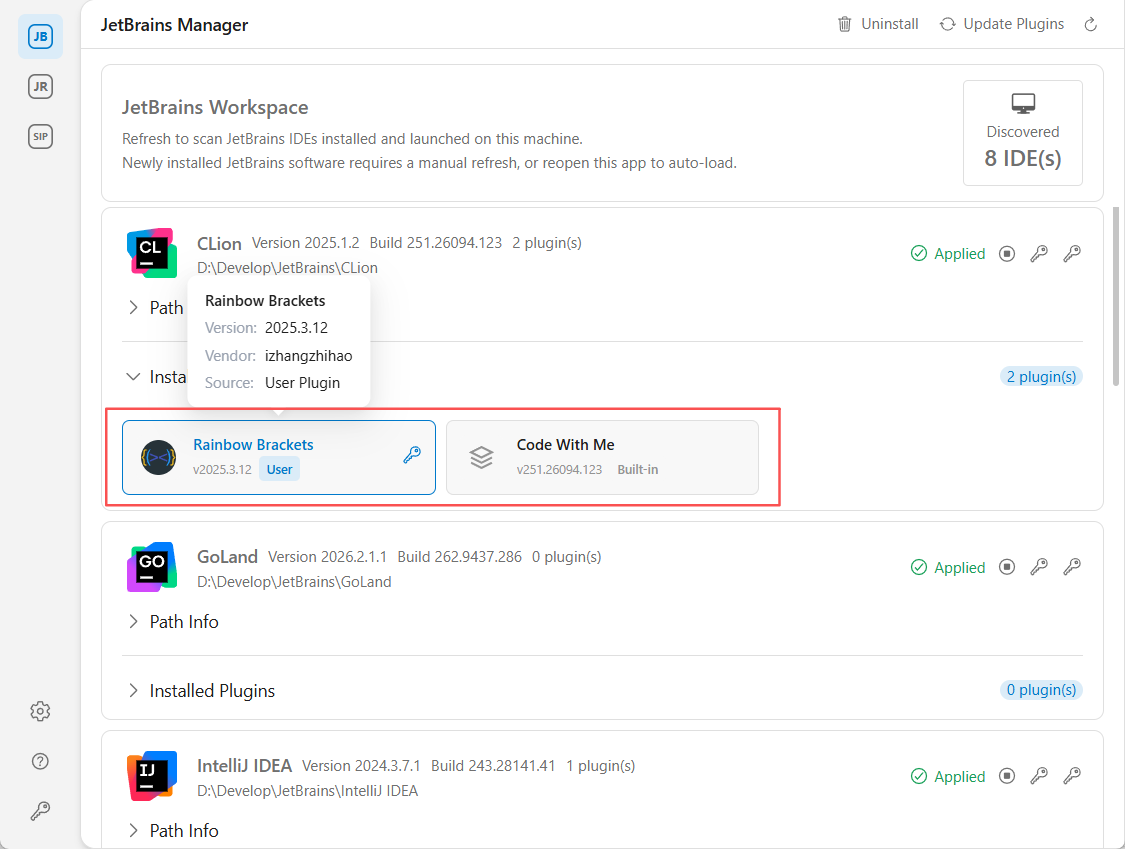Click the key icon in the sidebar
This screenshot has width=1125, height=849.
coord(40,811)
